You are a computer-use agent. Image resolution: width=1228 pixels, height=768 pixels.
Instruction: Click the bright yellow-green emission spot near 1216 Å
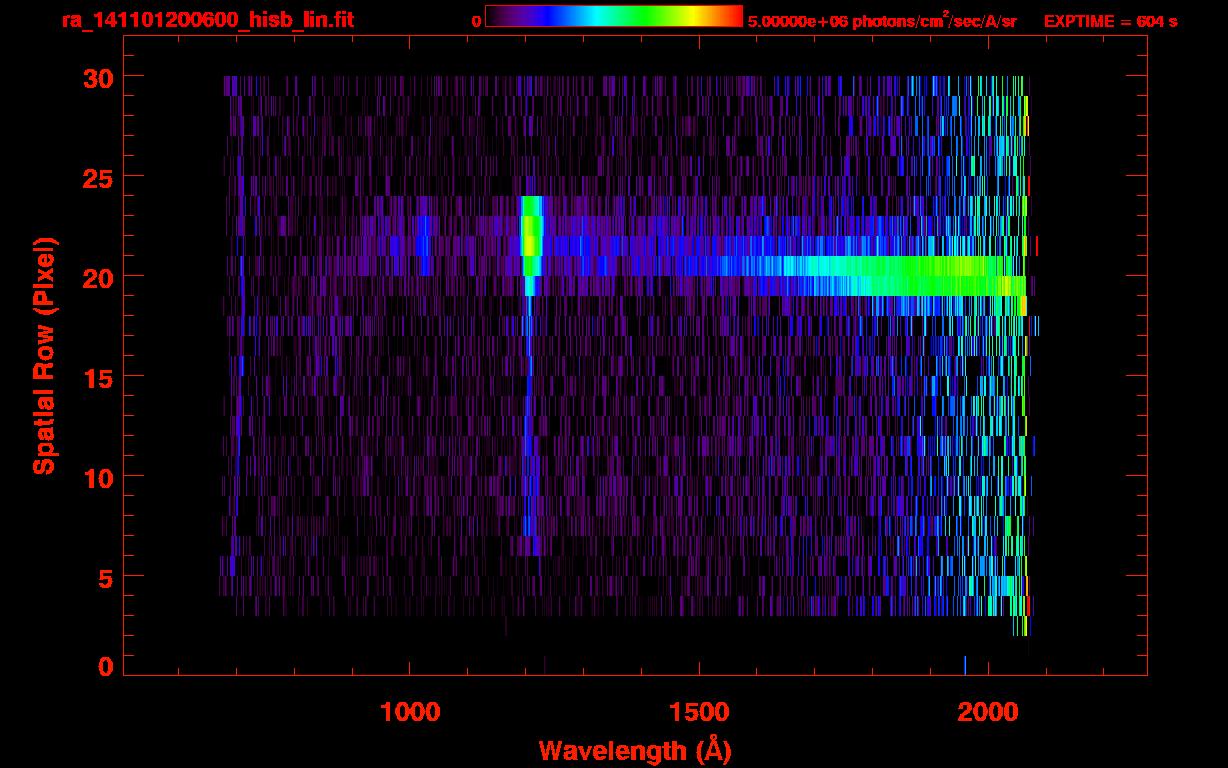click(531, 236)
